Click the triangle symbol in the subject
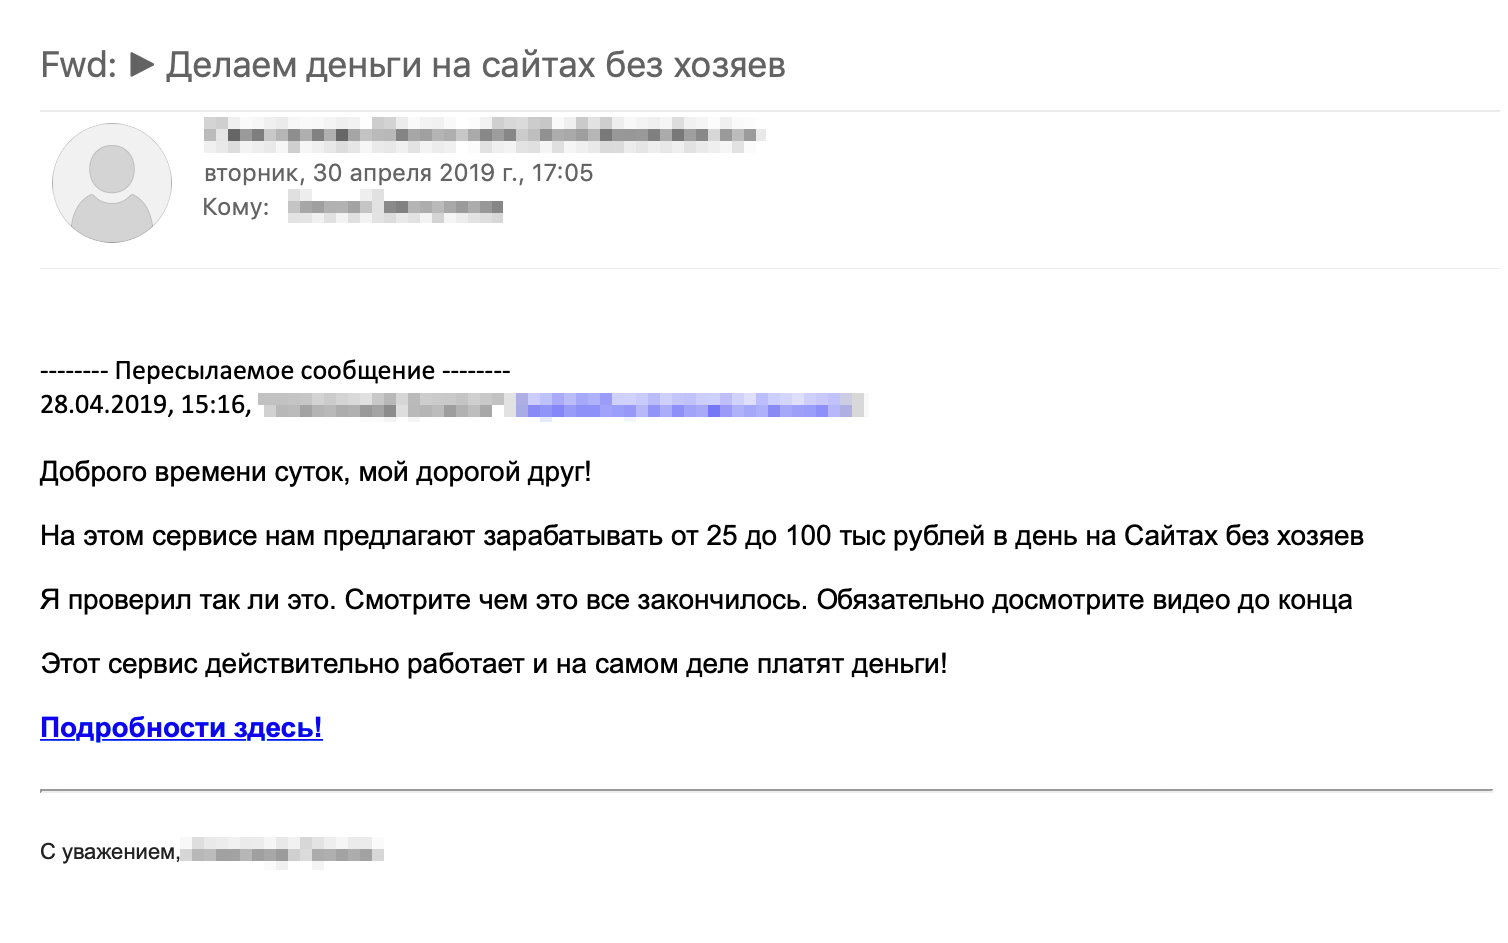The width and height of the screenshot is (1508, 943). (x=143, y=65)
